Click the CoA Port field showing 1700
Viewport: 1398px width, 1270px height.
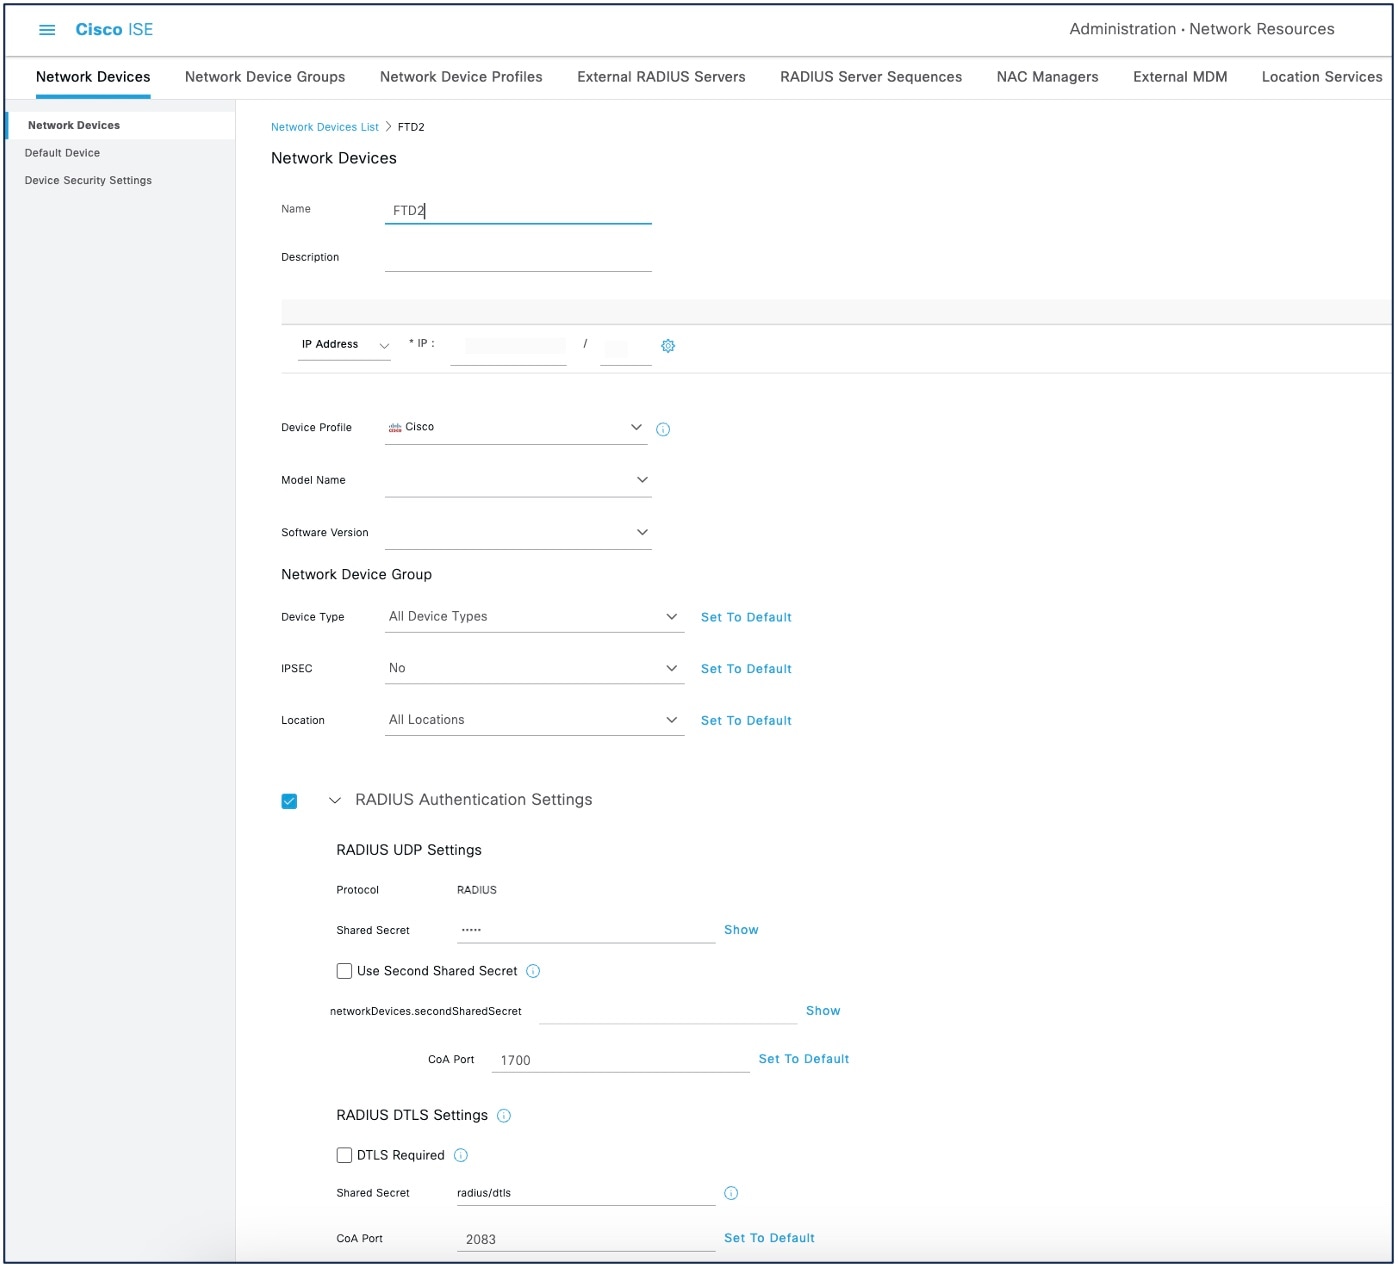[620, 1061]
